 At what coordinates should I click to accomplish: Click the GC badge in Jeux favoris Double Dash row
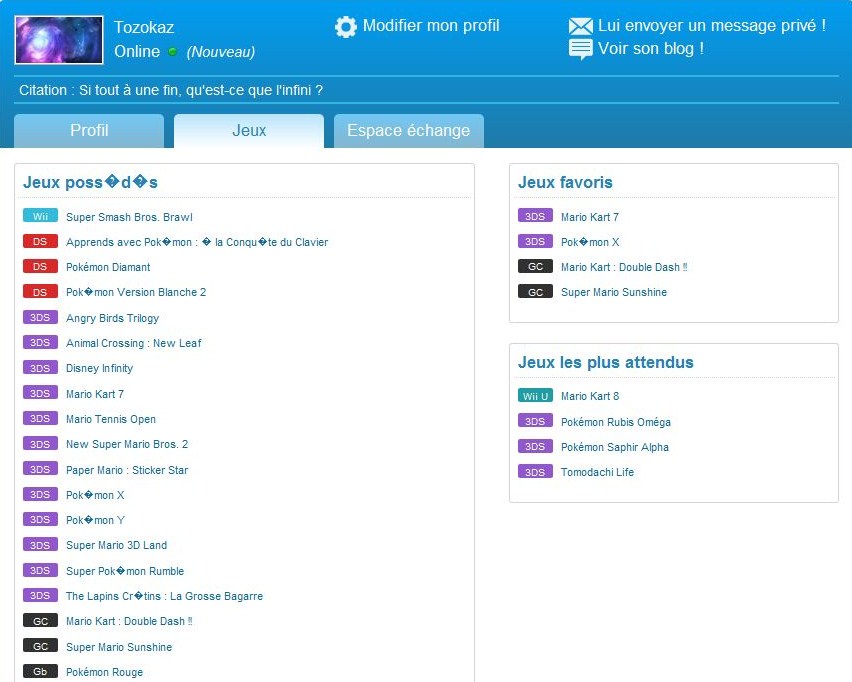(x=535, y=266)
